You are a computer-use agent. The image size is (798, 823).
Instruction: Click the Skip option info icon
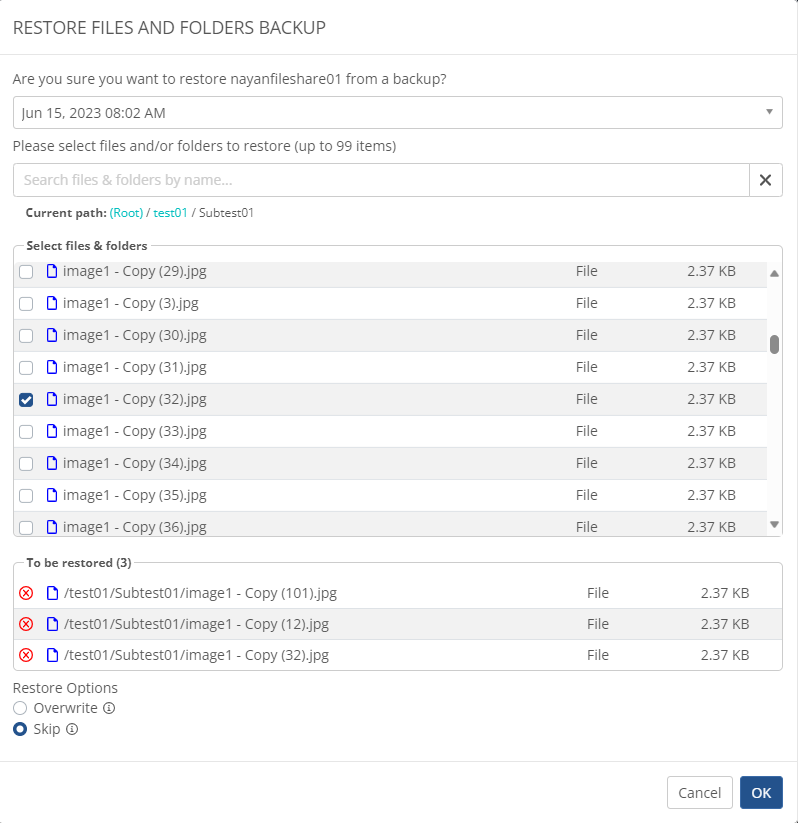(x=72, y=730)
